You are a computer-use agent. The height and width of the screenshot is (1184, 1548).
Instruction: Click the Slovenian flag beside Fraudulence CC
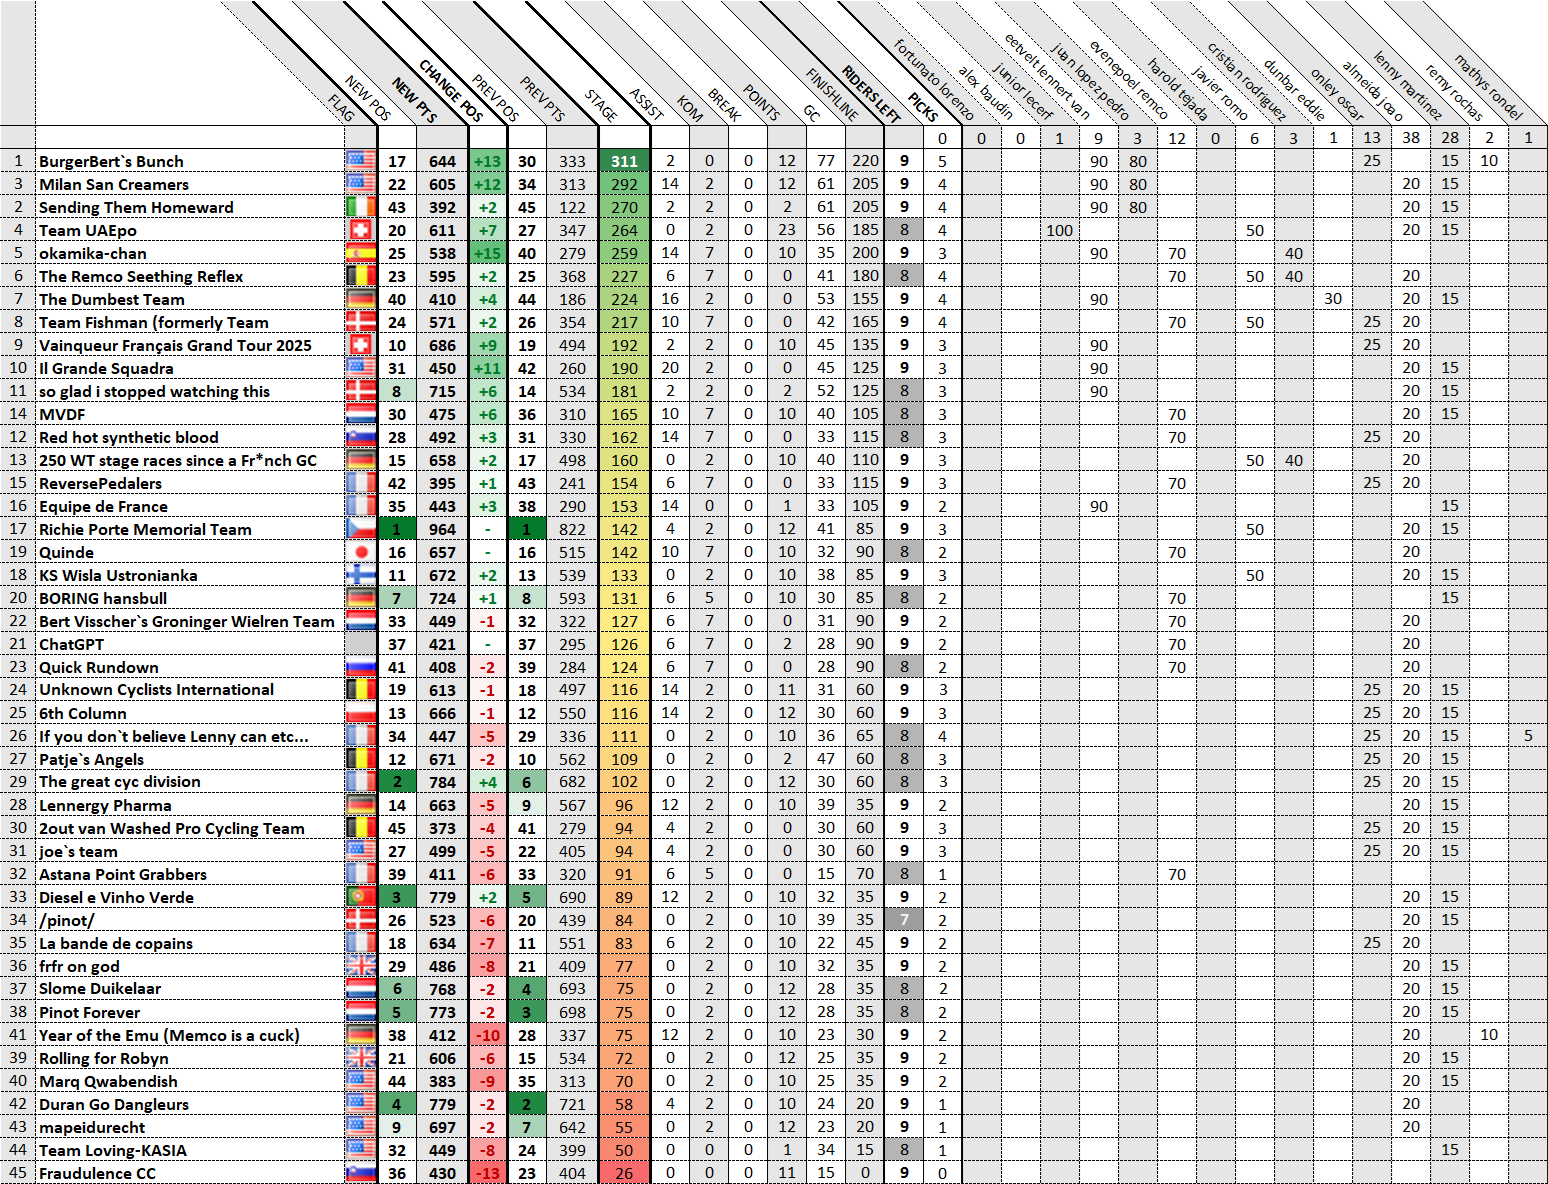pos(360,1173)
